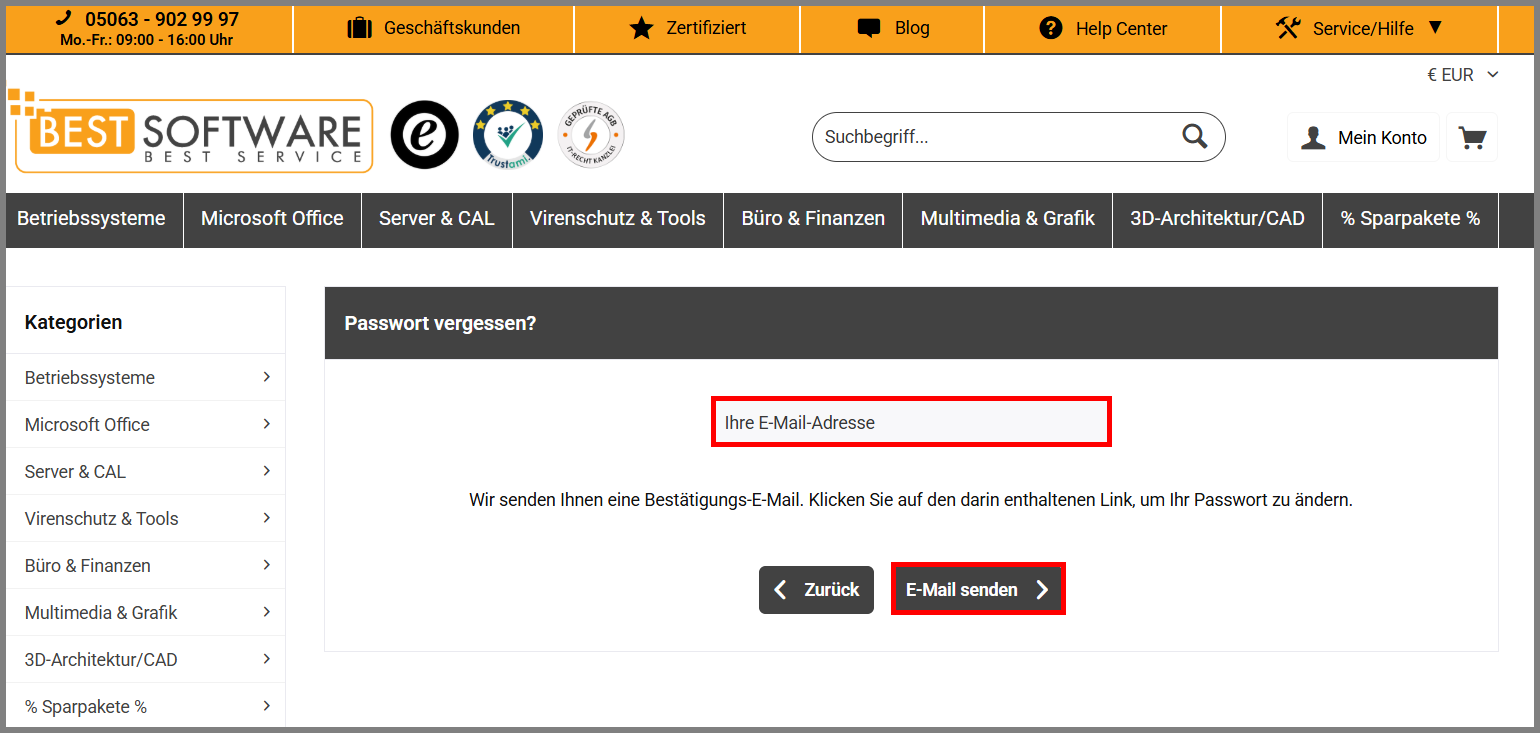Open the EUR currency dropdown

click(1463, 75)
